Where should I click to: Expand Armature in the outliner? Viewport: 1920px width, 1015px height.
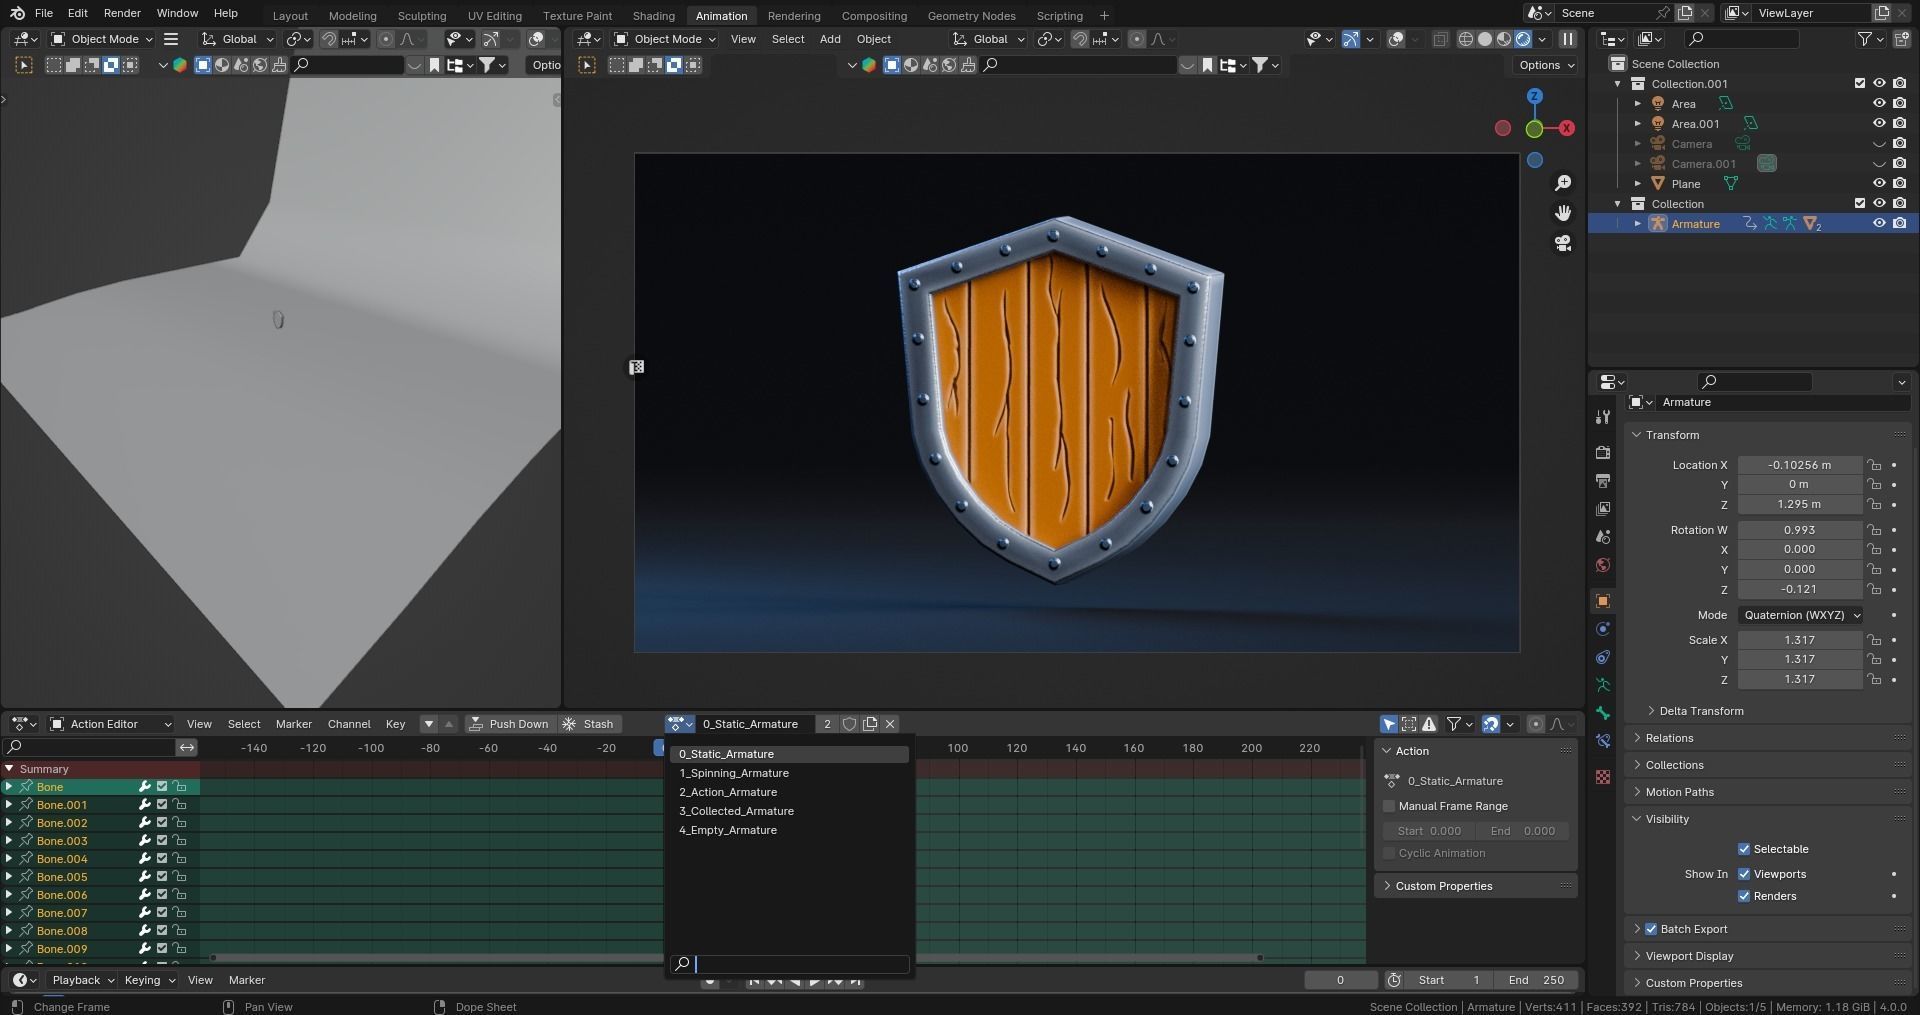click(1638, 224)
